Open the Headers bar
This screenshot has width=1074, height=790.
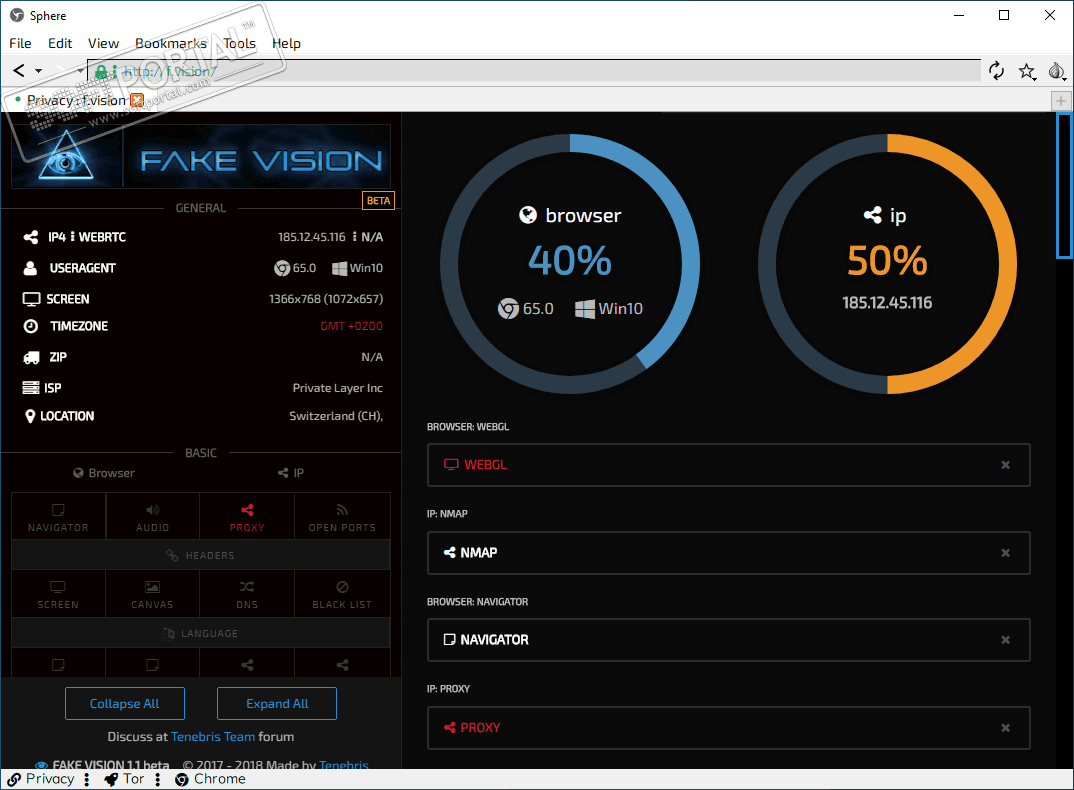[x=201, y=555]
